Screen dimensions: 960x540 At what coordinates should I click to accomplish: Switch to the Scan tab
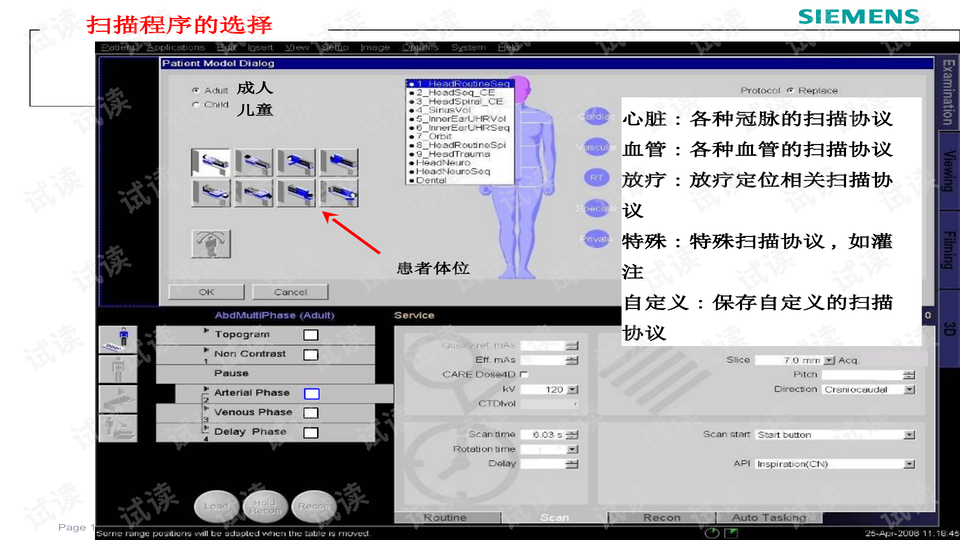point(555,517)
